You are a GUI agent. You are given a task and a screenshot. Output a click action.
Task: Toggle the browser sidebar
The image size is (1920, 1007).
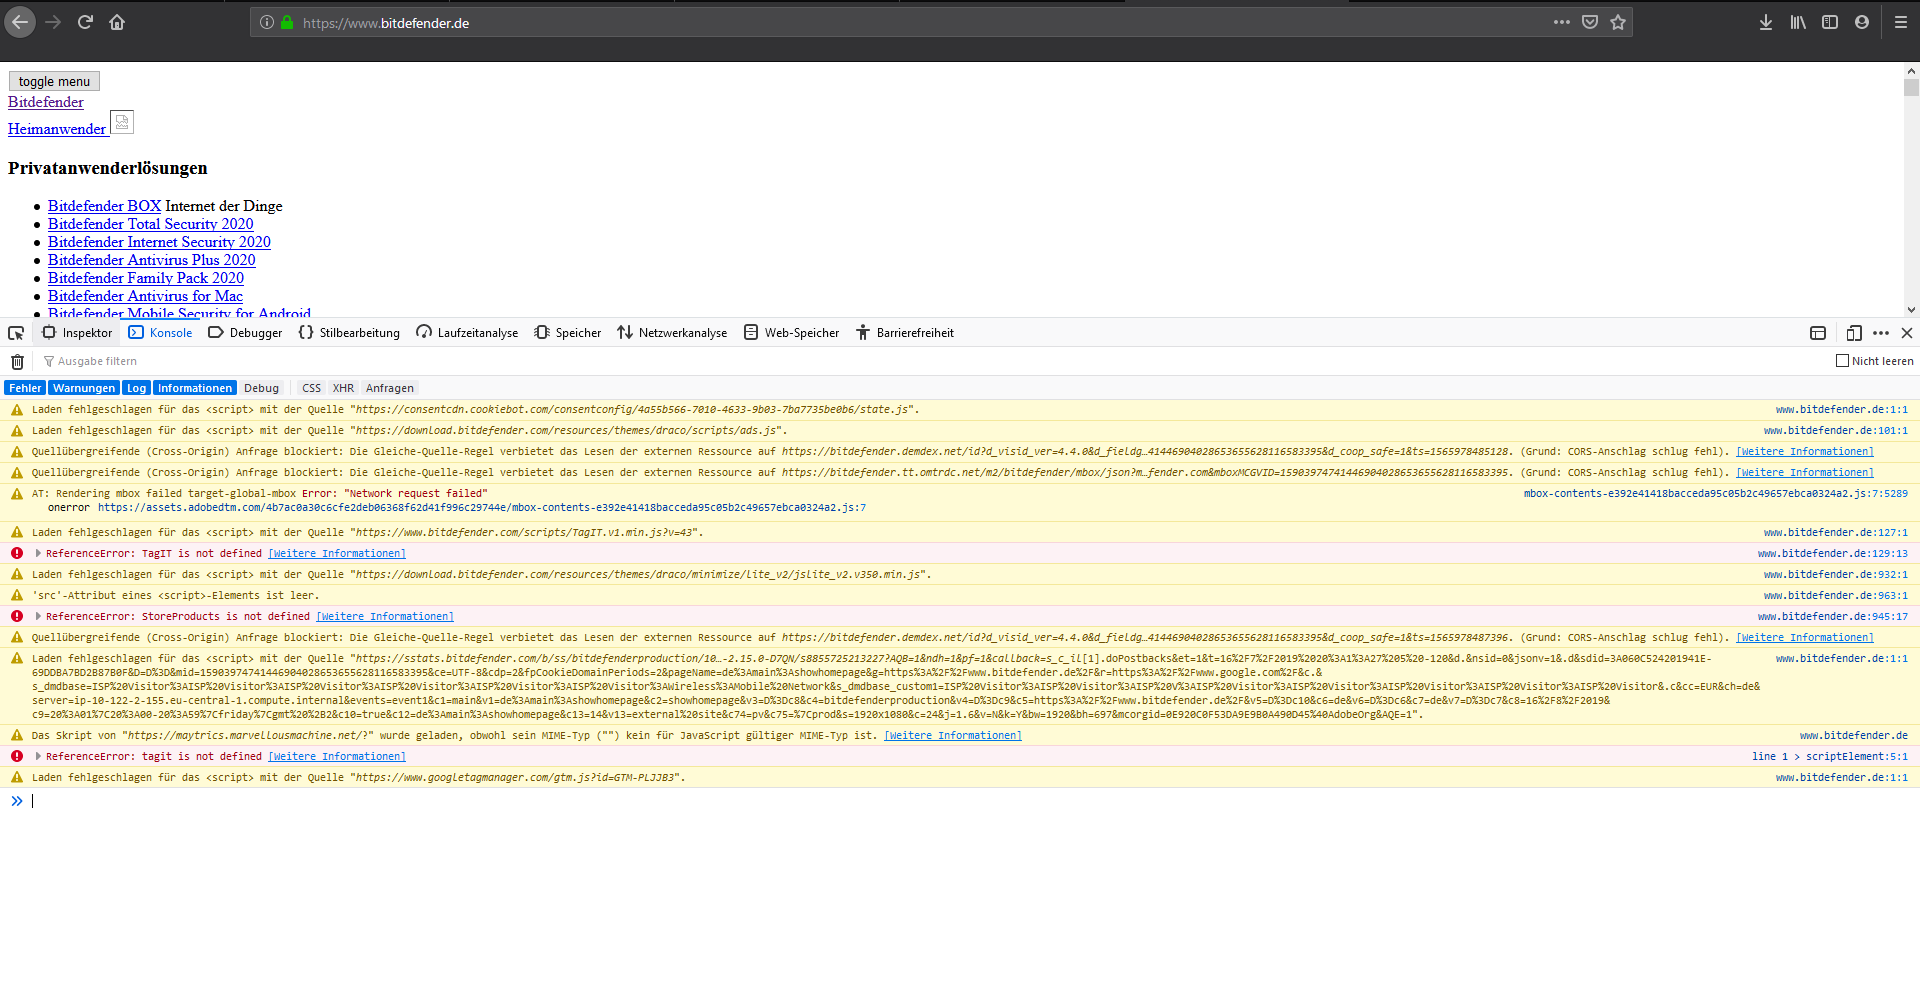(x=1830, y=22)
